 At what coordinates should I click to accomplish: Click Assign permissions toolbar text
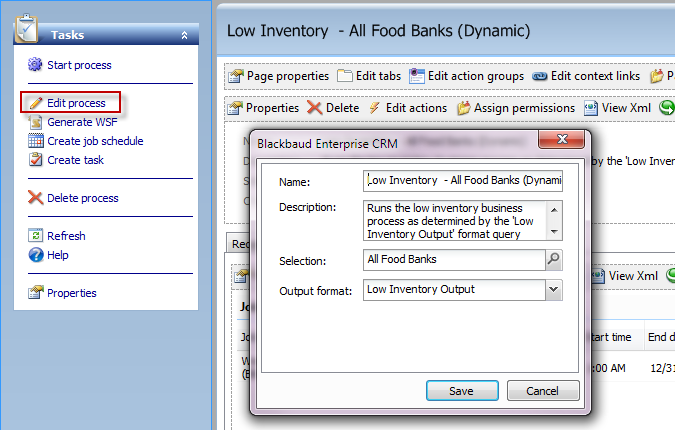coord(524,108)
